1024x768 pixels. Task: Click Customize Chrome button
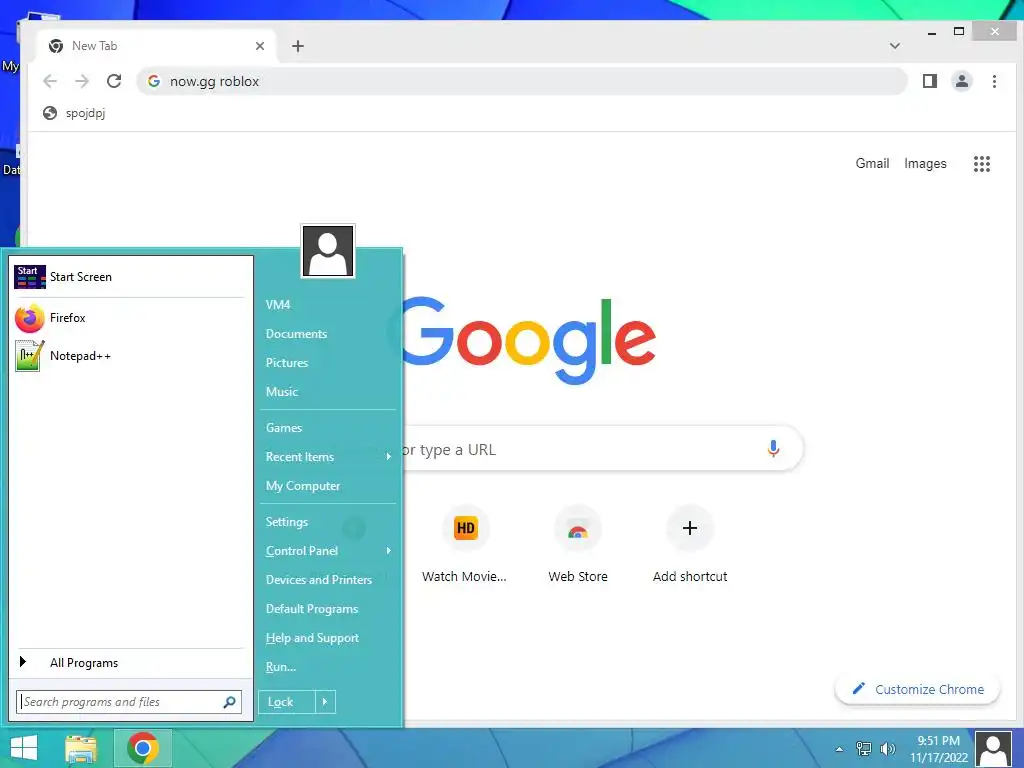[918, 690]
